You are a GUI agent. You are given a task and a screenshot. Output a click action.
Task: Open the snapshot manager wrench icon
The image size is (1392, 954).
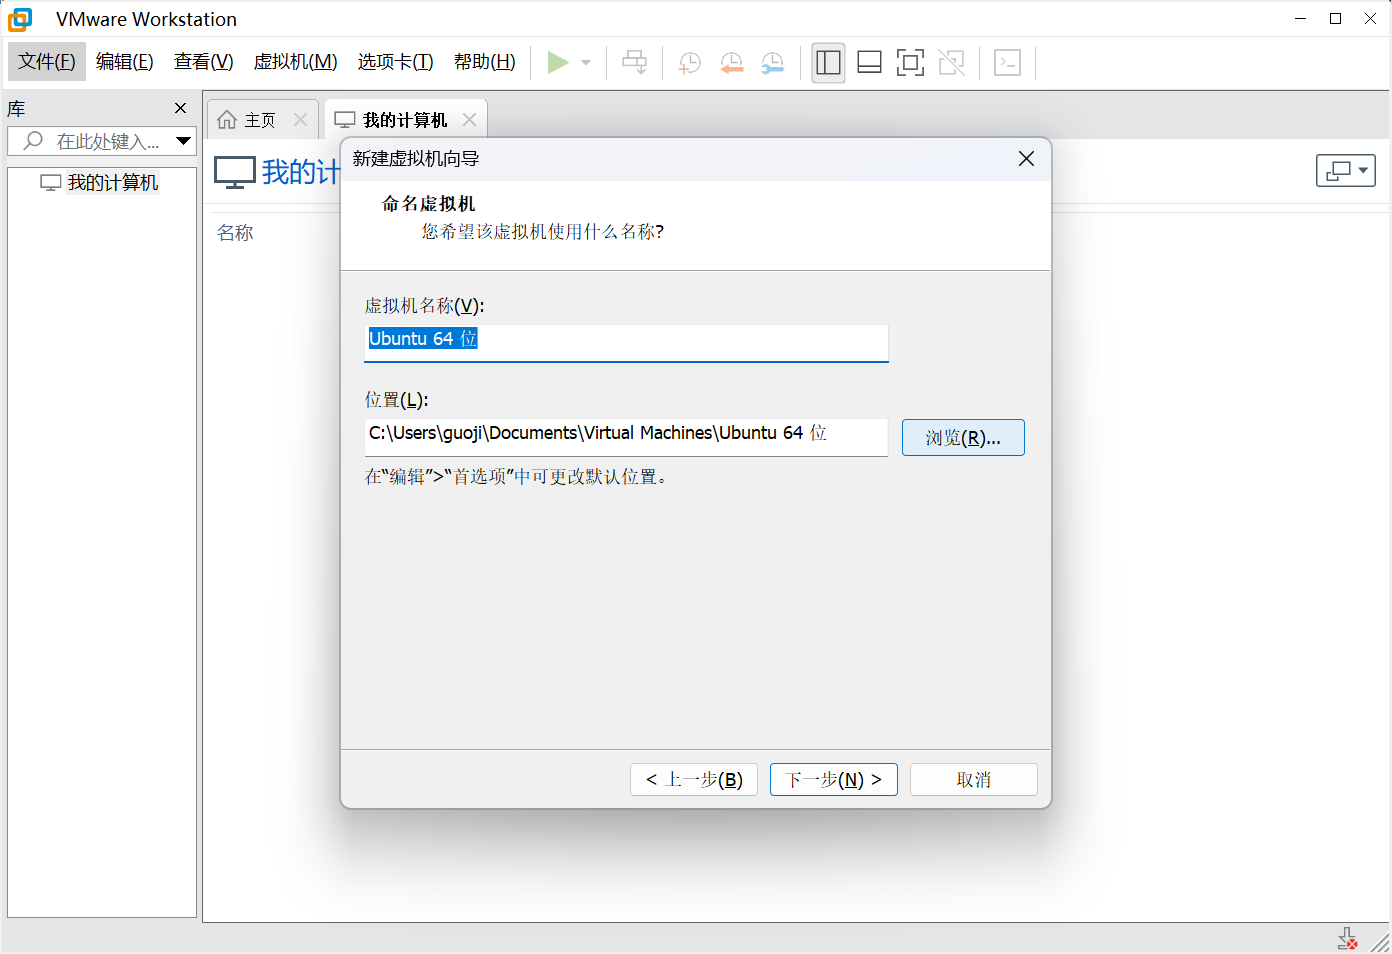pyautogui.click(x=773, y=63)
